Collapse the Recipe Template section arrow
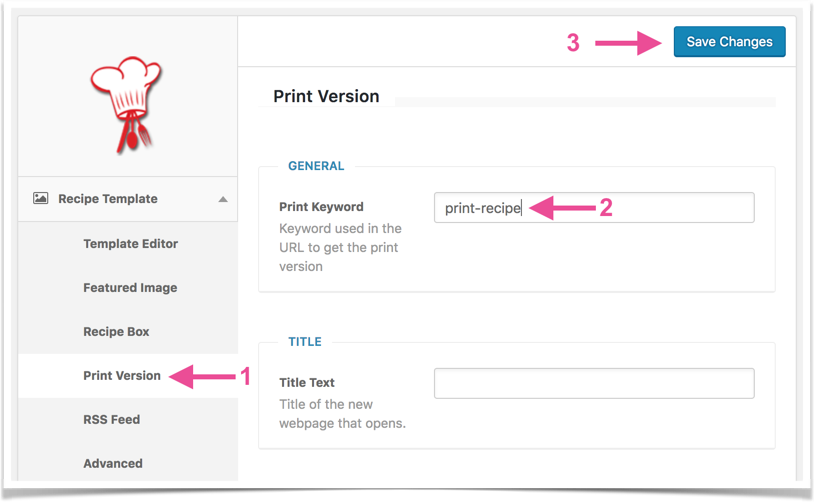Image resolution: width=814 pixels, height=502 pixels. 223,199
